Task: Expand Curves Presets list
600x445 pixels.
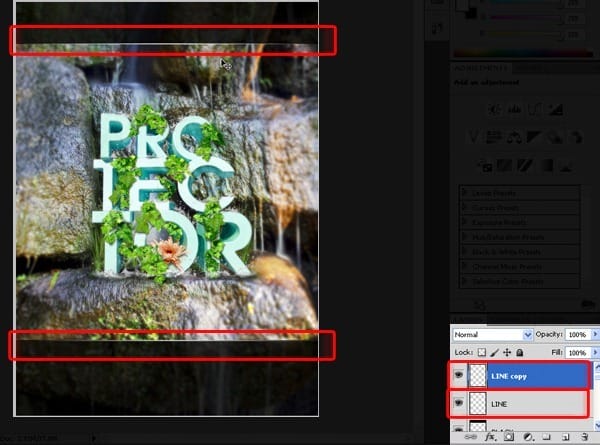Action: click(465, 208)
